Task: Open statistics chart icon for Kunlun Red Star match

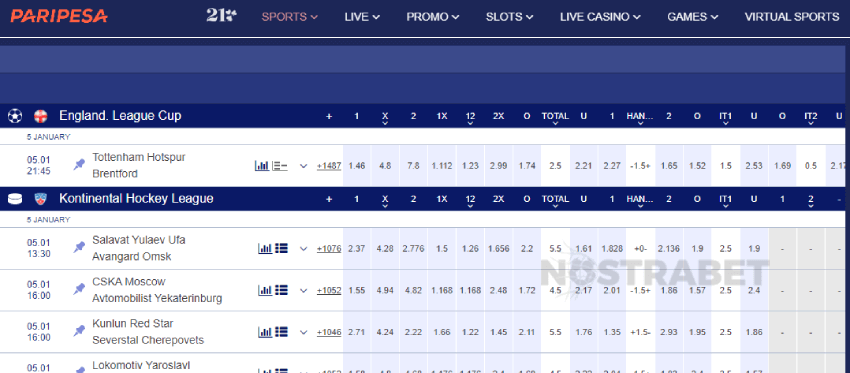Action: point(265,332)
